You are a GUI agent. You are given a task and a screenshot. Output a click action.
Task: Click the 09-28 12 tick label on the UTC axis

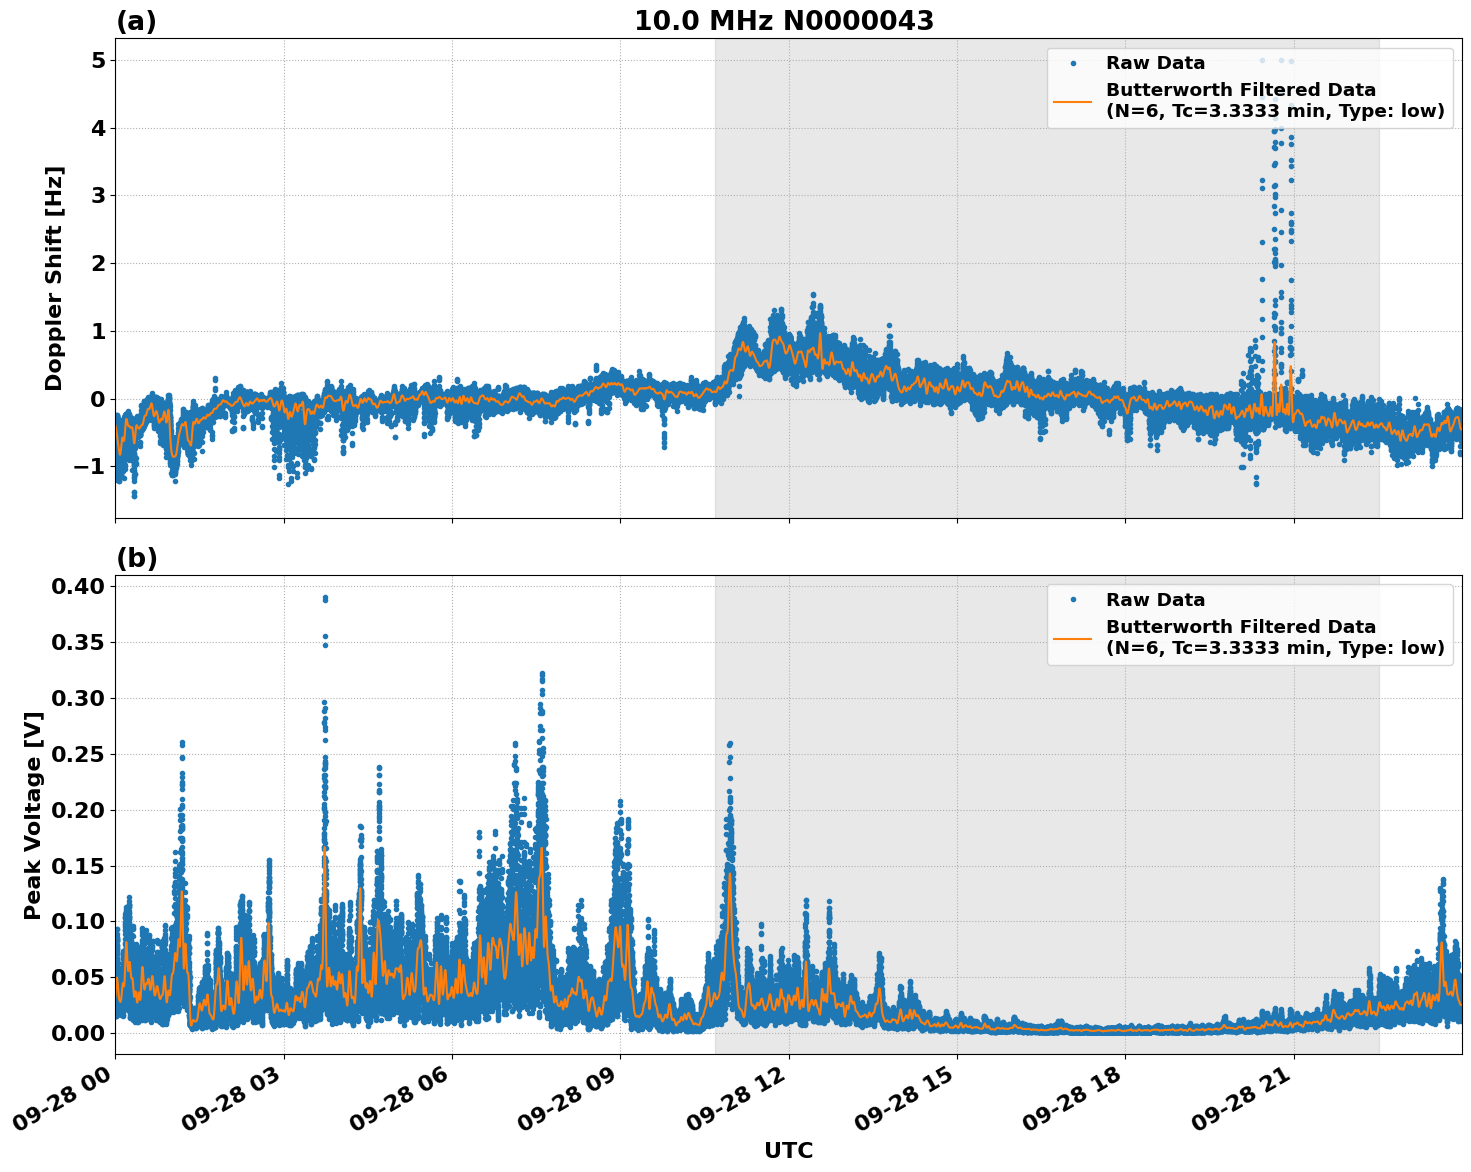coord(735,1096)
